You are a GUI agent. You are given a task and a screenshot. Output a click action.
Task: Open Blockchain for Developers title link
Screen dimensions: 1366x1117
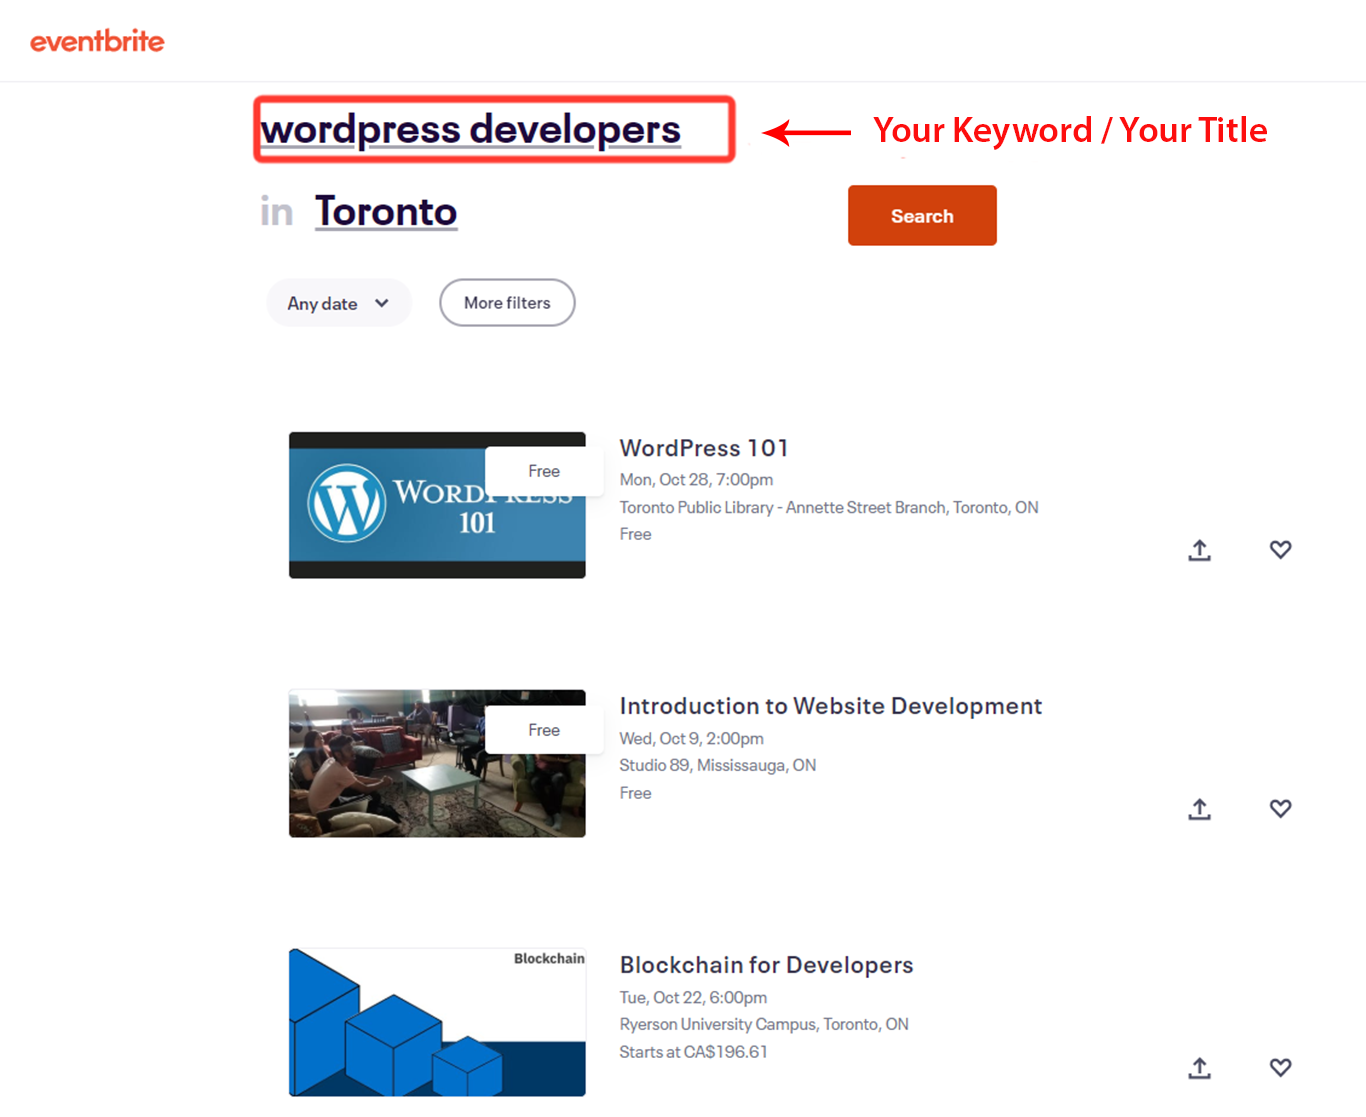pyautogui.click(x=766, y=965)
